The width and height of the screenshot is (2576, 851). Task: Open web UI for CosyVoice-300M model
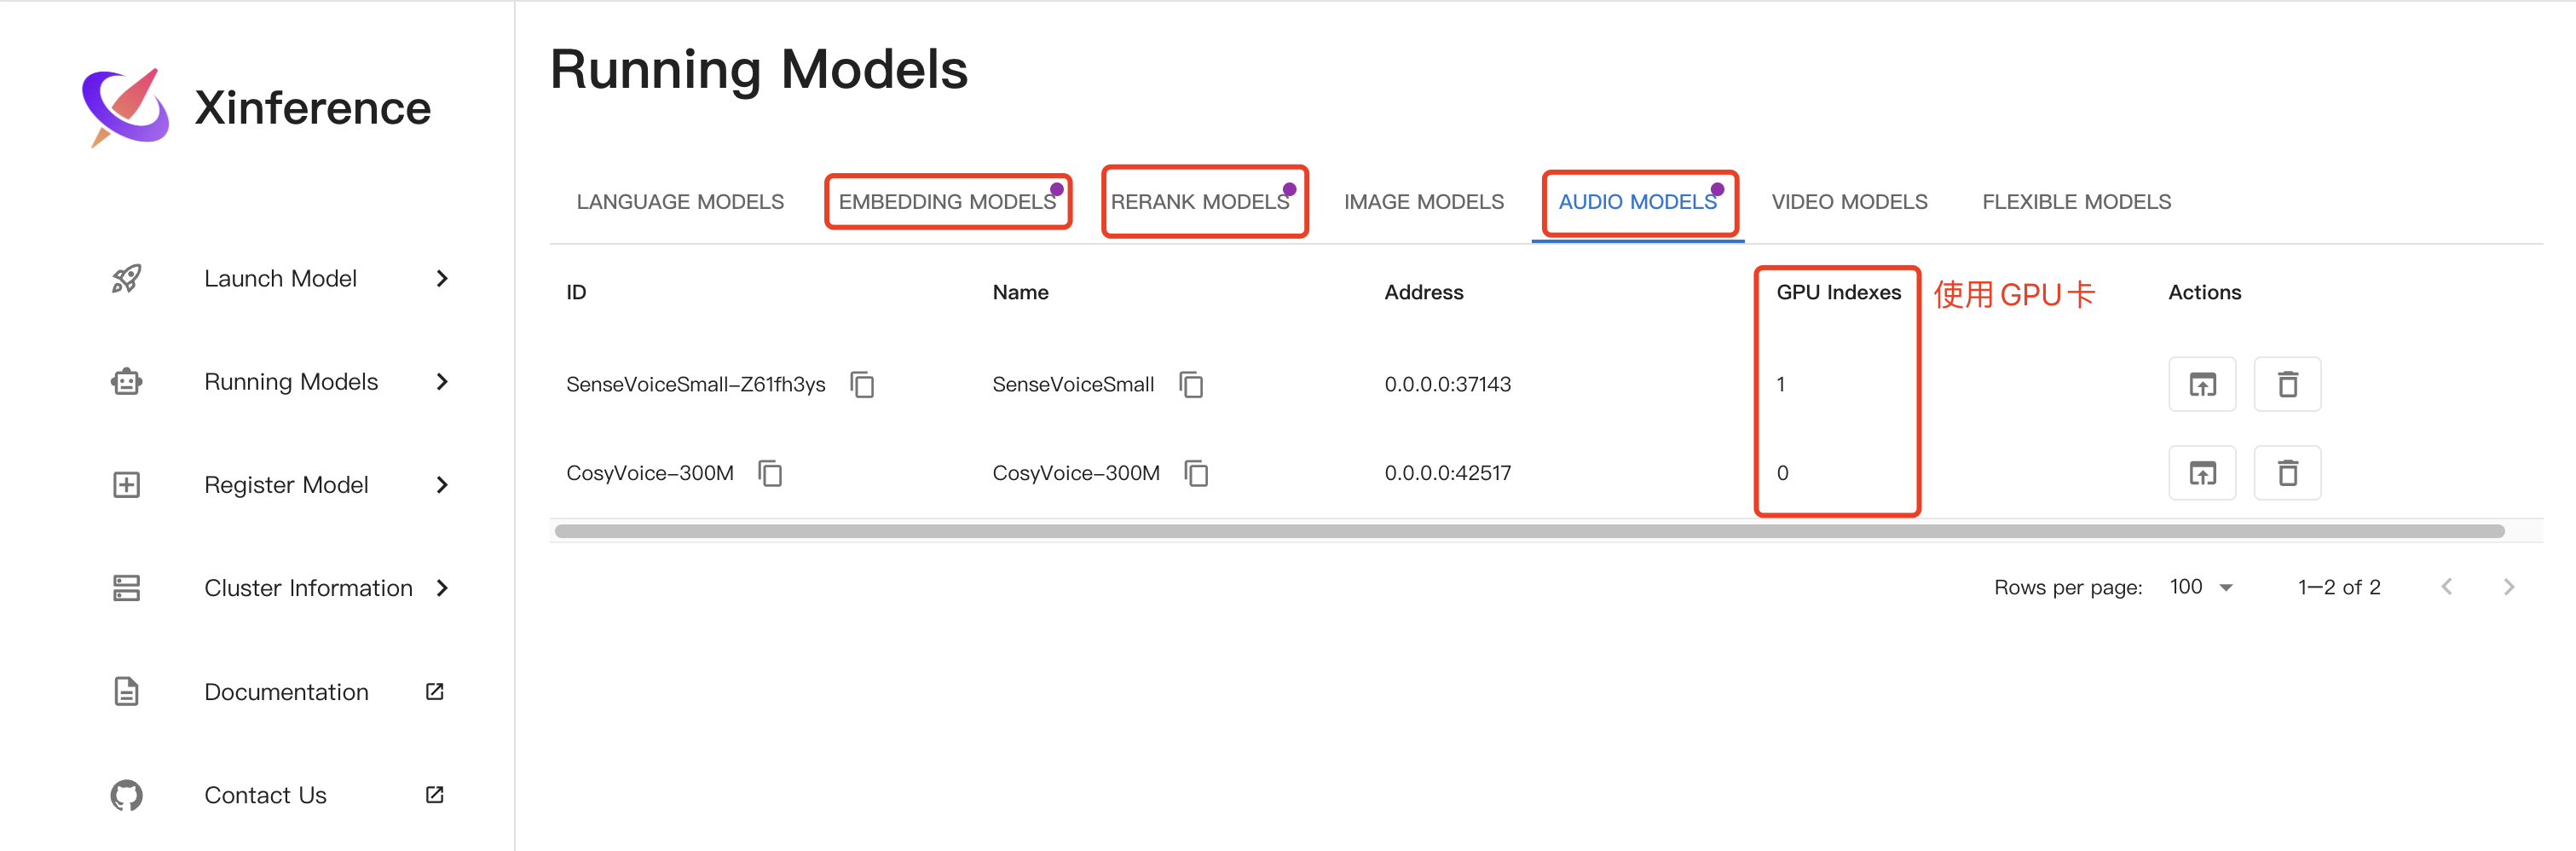click(2202, 473)
